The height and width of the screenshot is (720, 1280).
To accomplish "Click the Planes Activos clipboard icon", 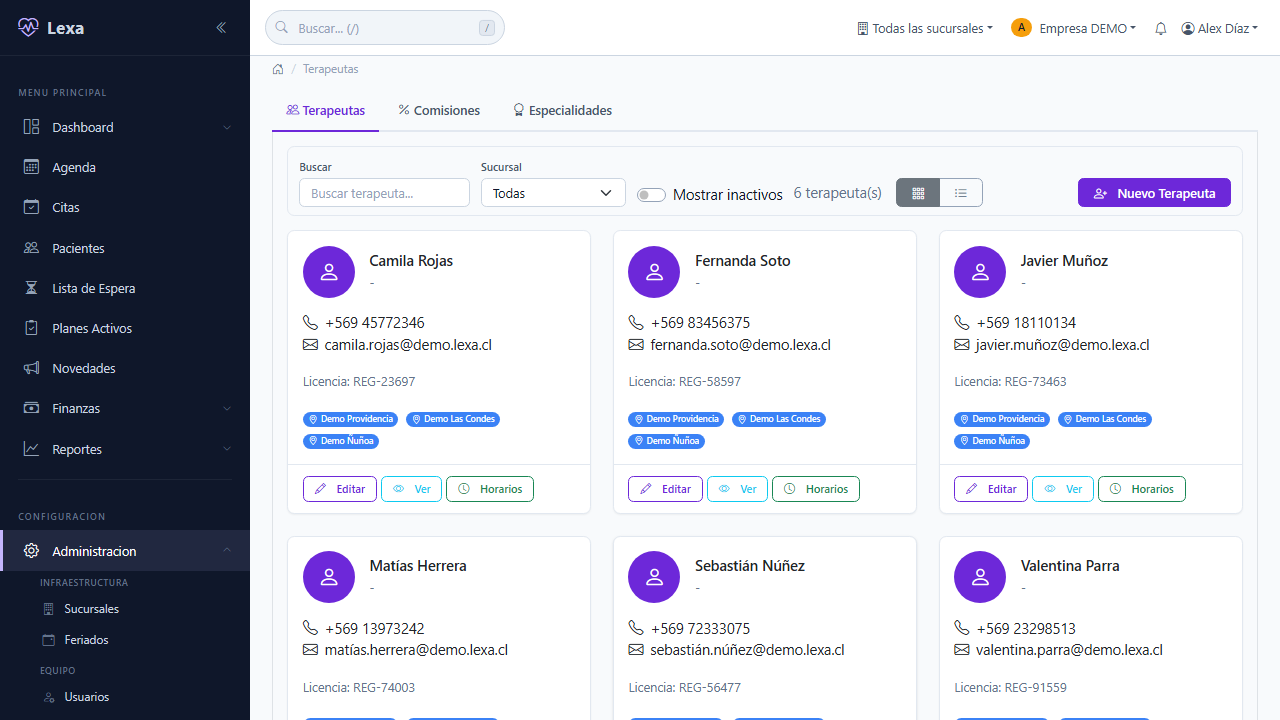I will (x=32, y=328).
